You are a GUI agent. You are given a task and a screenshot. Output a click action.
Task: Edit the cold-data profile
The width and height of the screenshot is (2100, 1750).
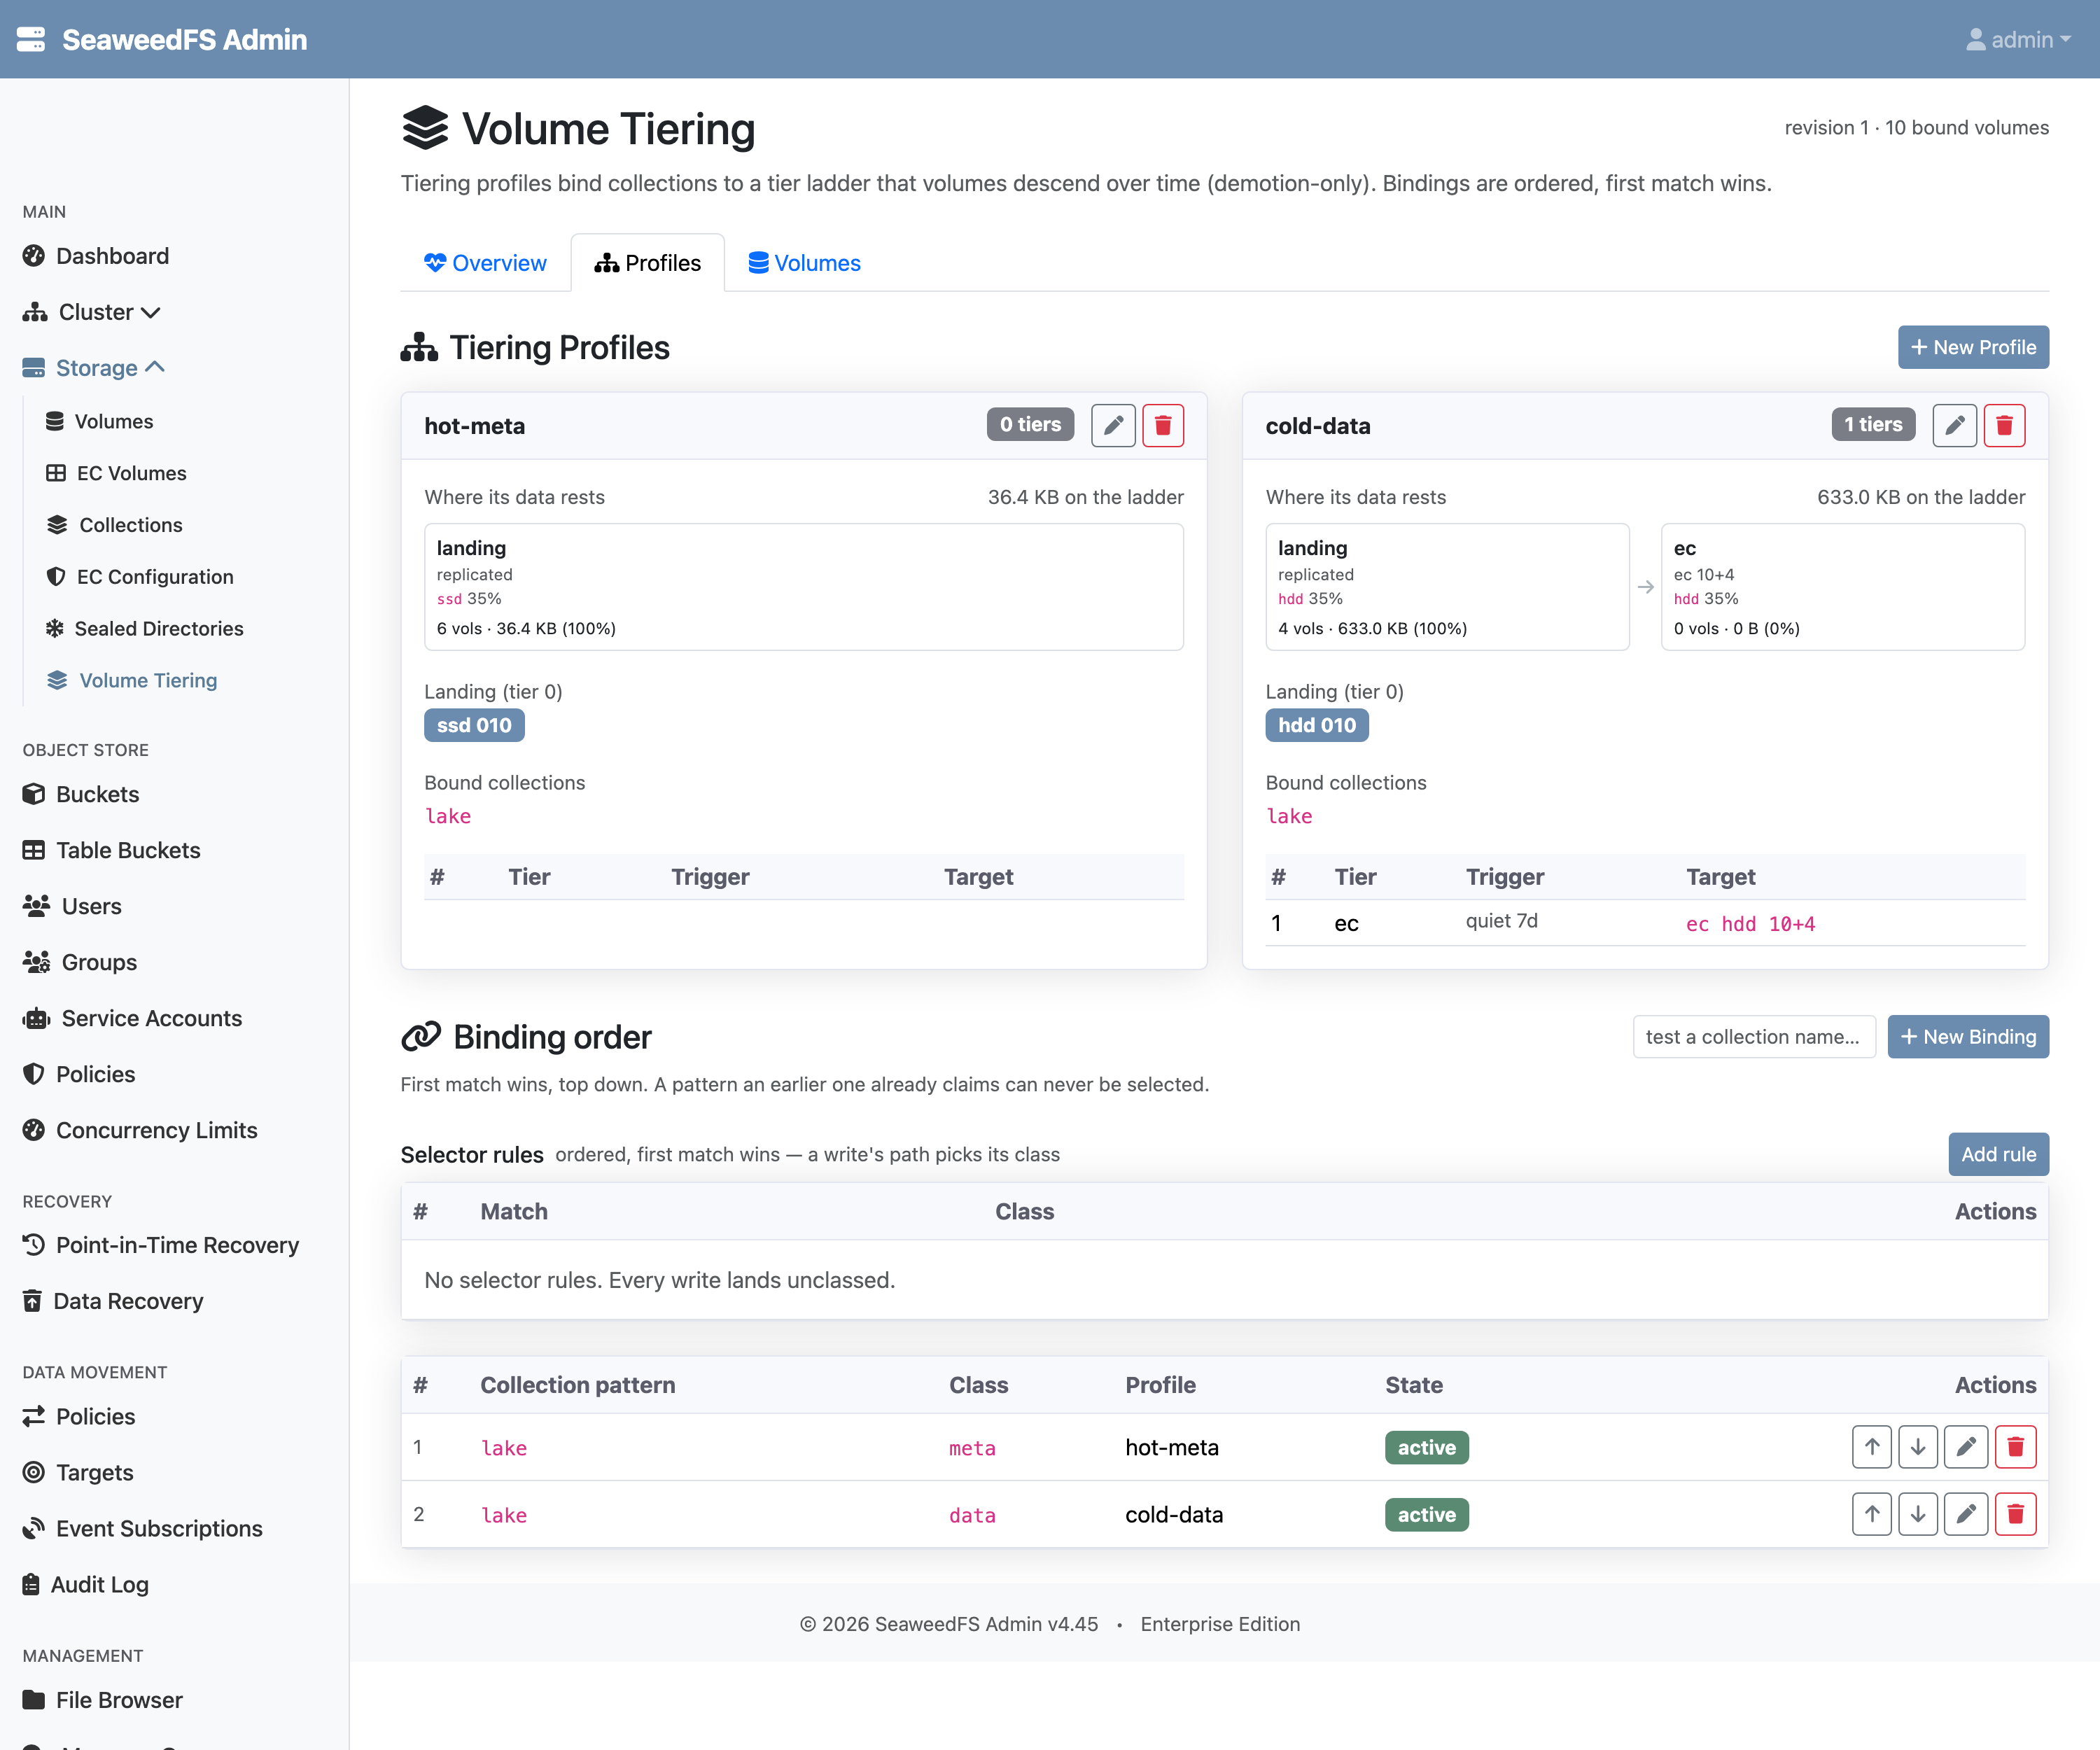click(1954, 426)
